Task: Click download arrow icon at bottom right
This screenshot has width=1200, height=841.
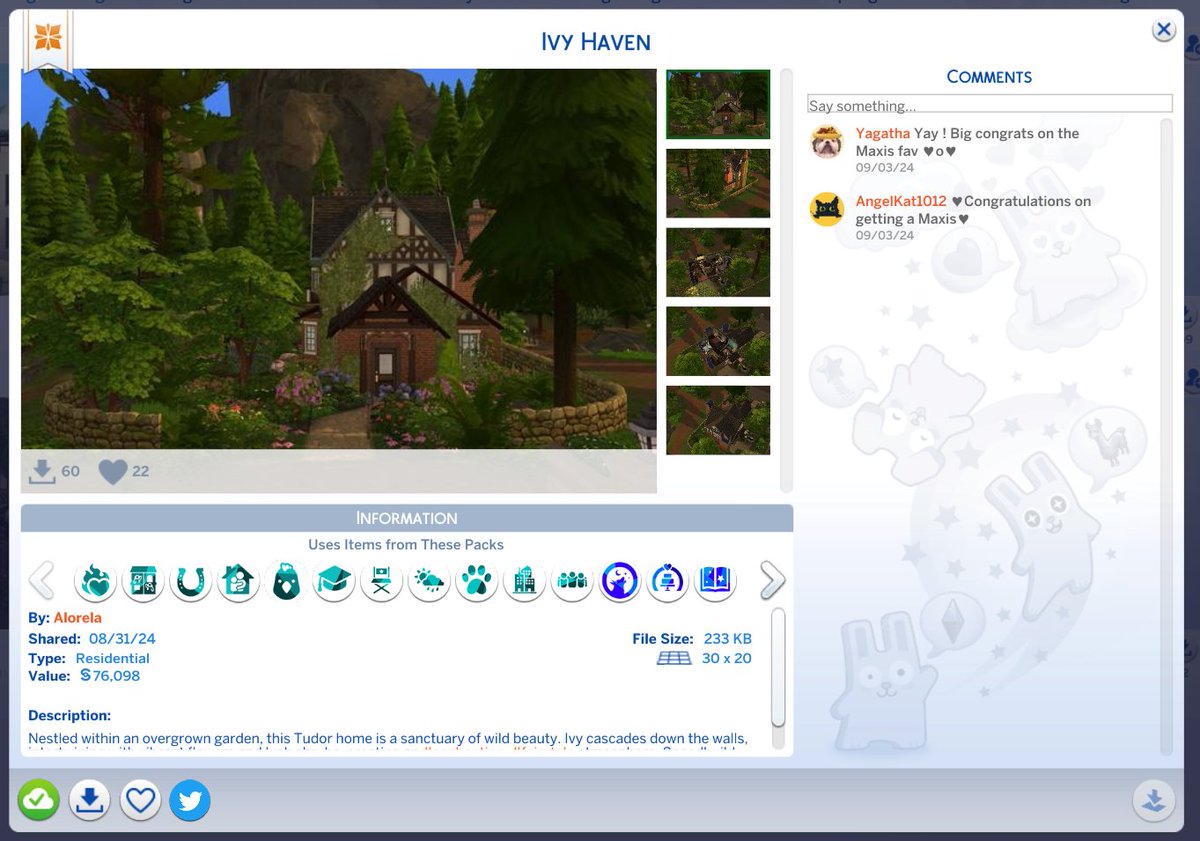Action: tap(1153, 800)
